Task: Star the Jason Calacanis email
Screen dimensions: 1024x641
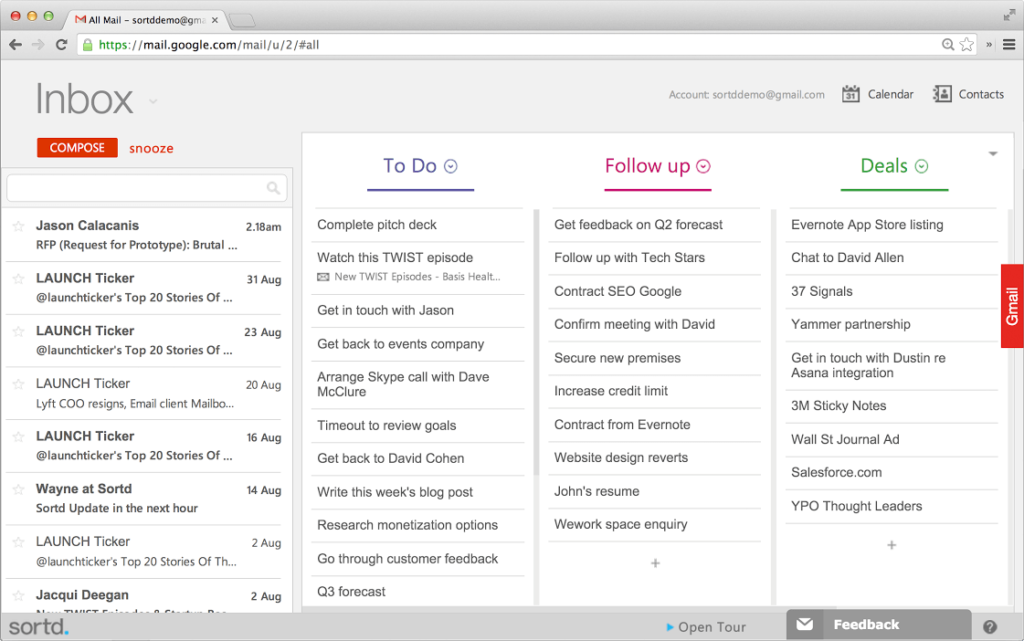Action: 17,226
